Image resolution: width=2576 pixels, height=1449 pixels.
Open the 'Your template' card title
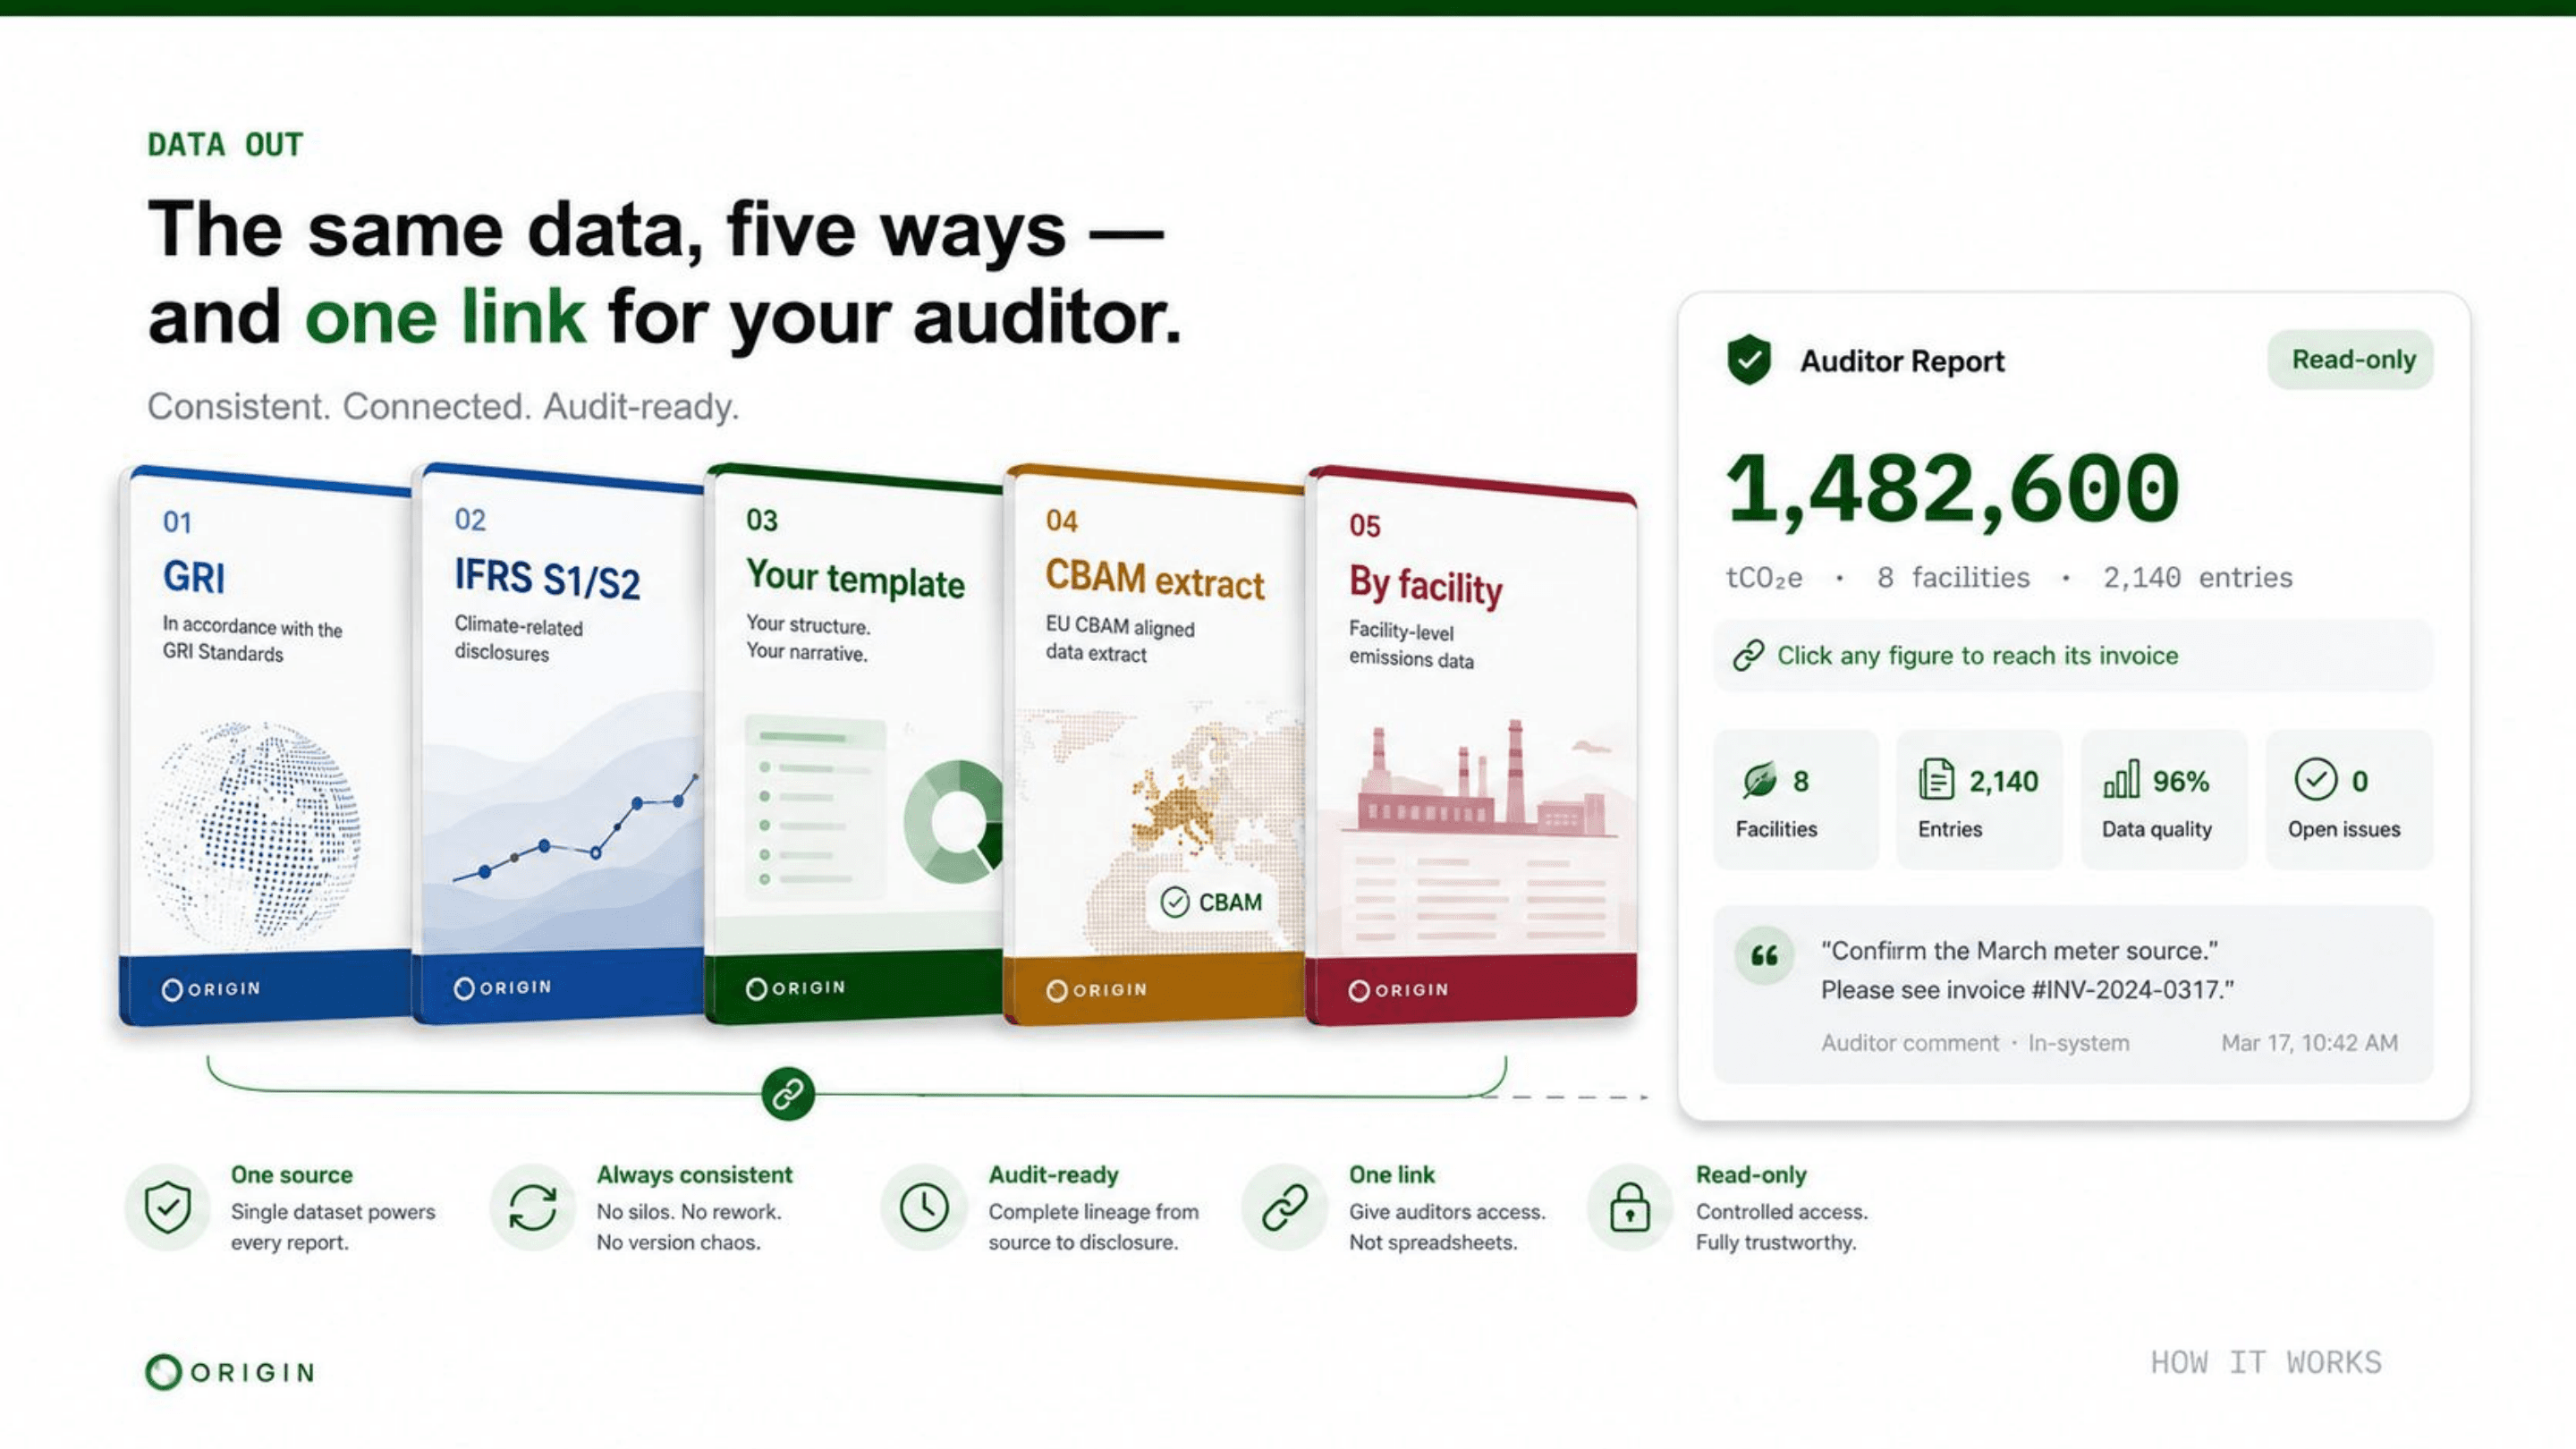855,580
